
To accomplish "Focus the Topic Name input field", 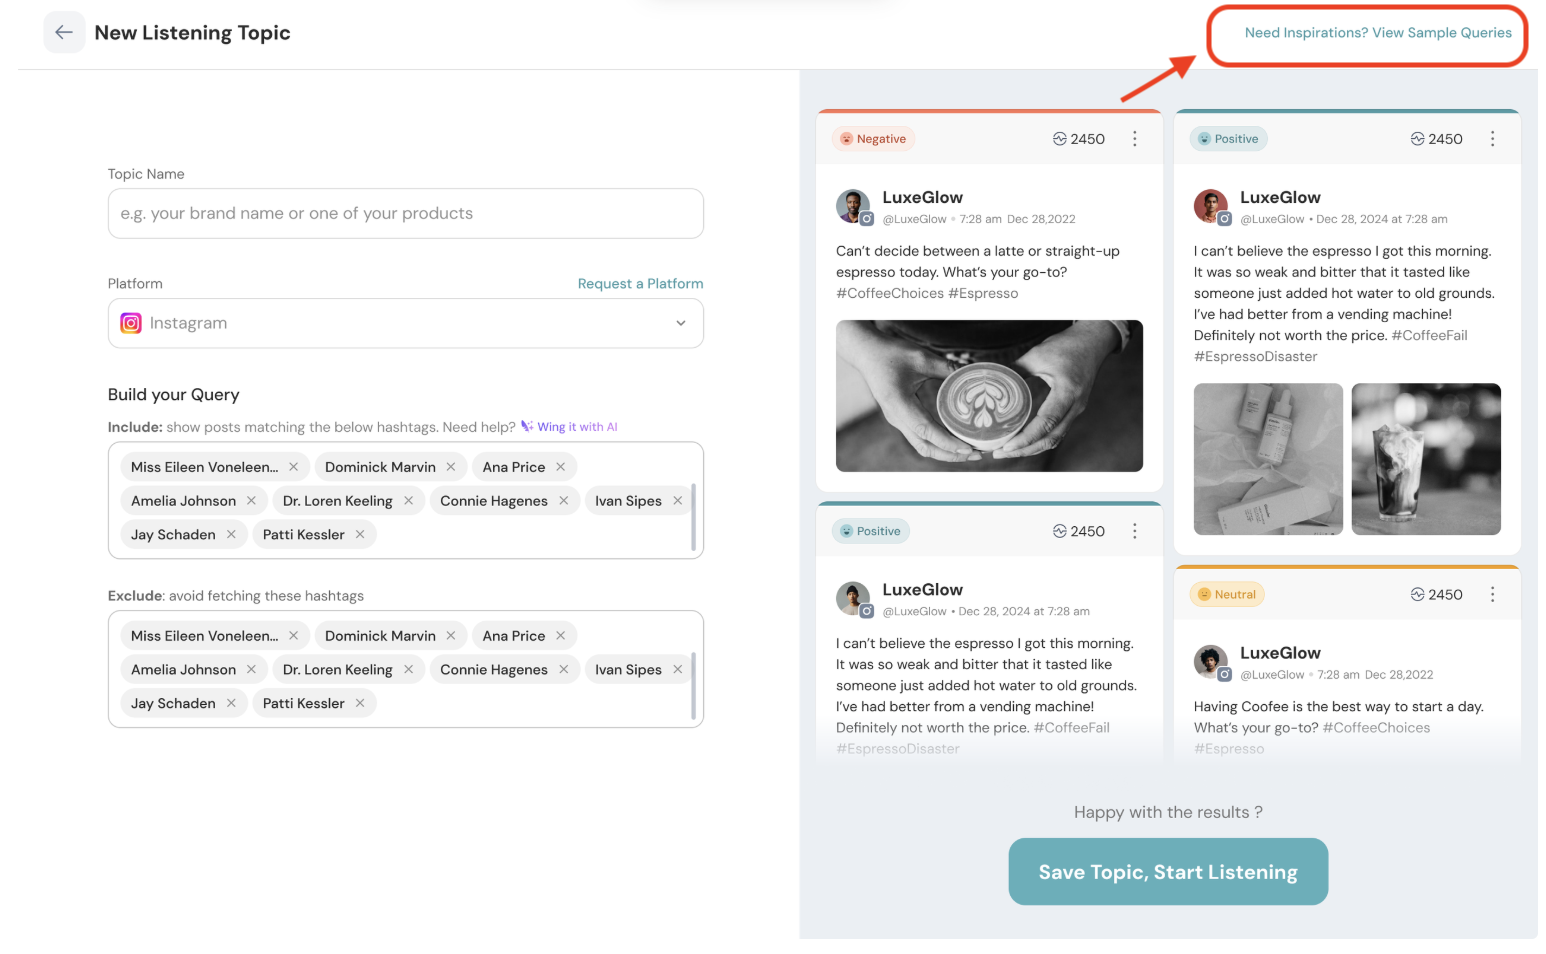I will pos(405,214).
